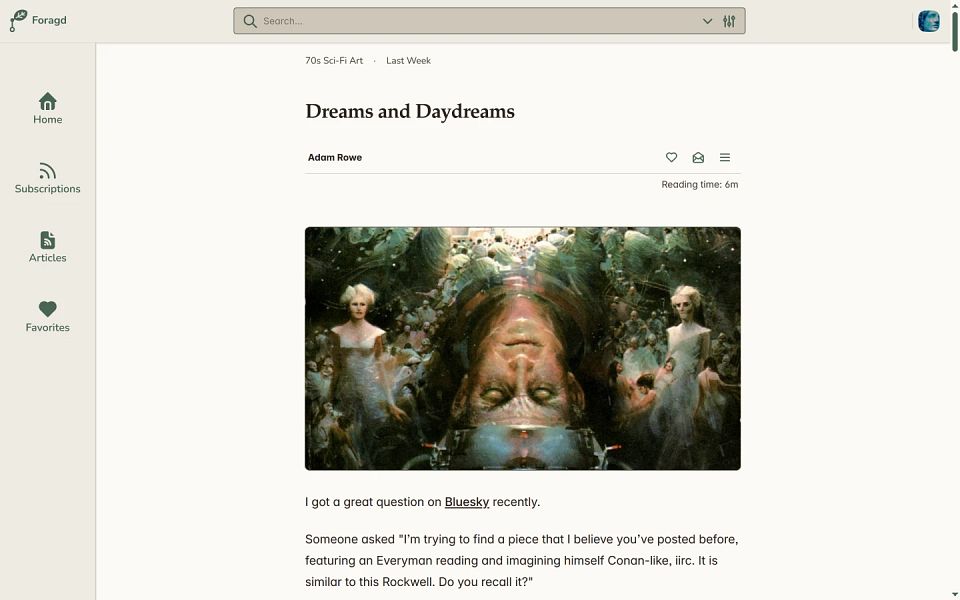
Task: Open the user profile avatar
Action: [929, 21]
